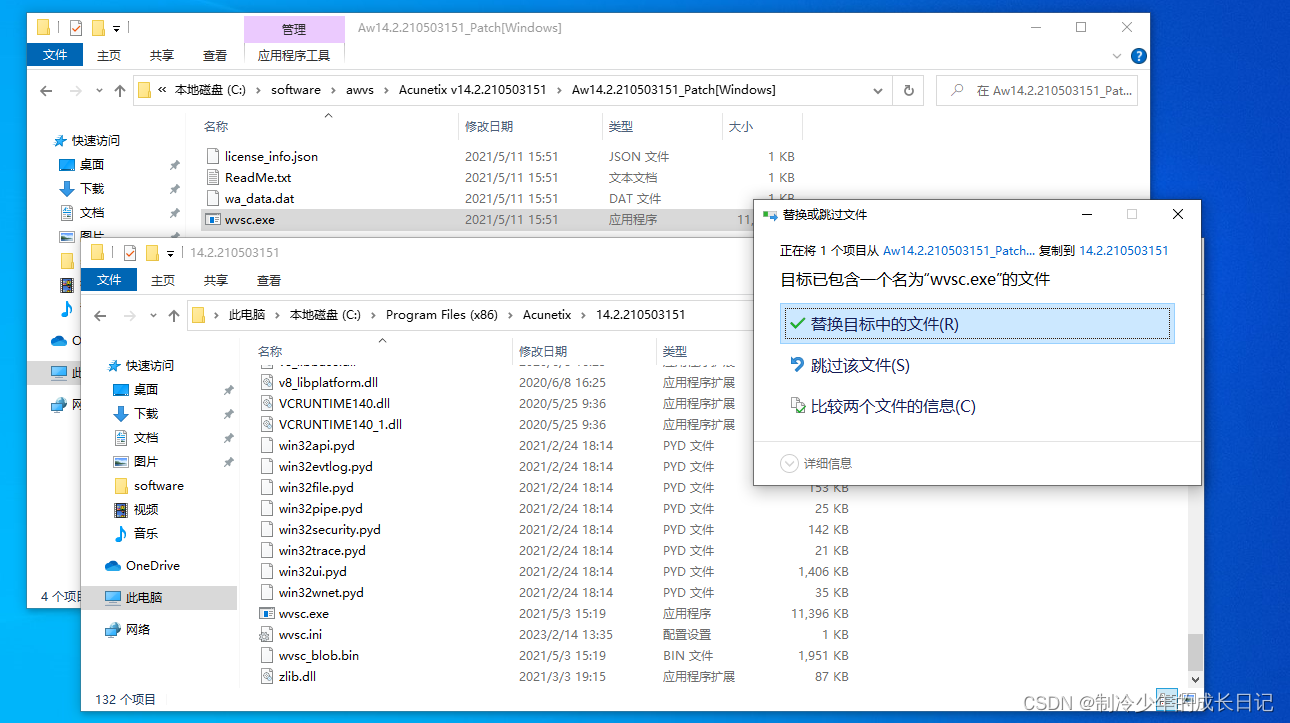
Task: Click awvs breadcrumb in back window address bar
Action: 360,90
